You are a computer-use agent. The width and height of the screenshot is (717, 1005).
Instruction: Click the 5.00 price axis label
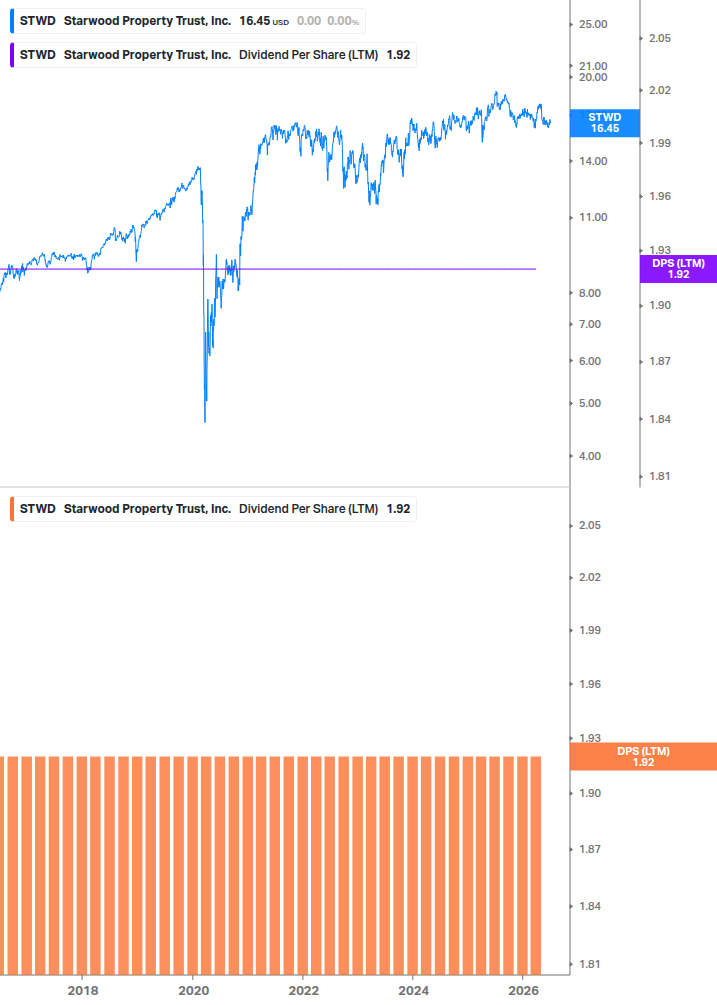tap(590, 404)
